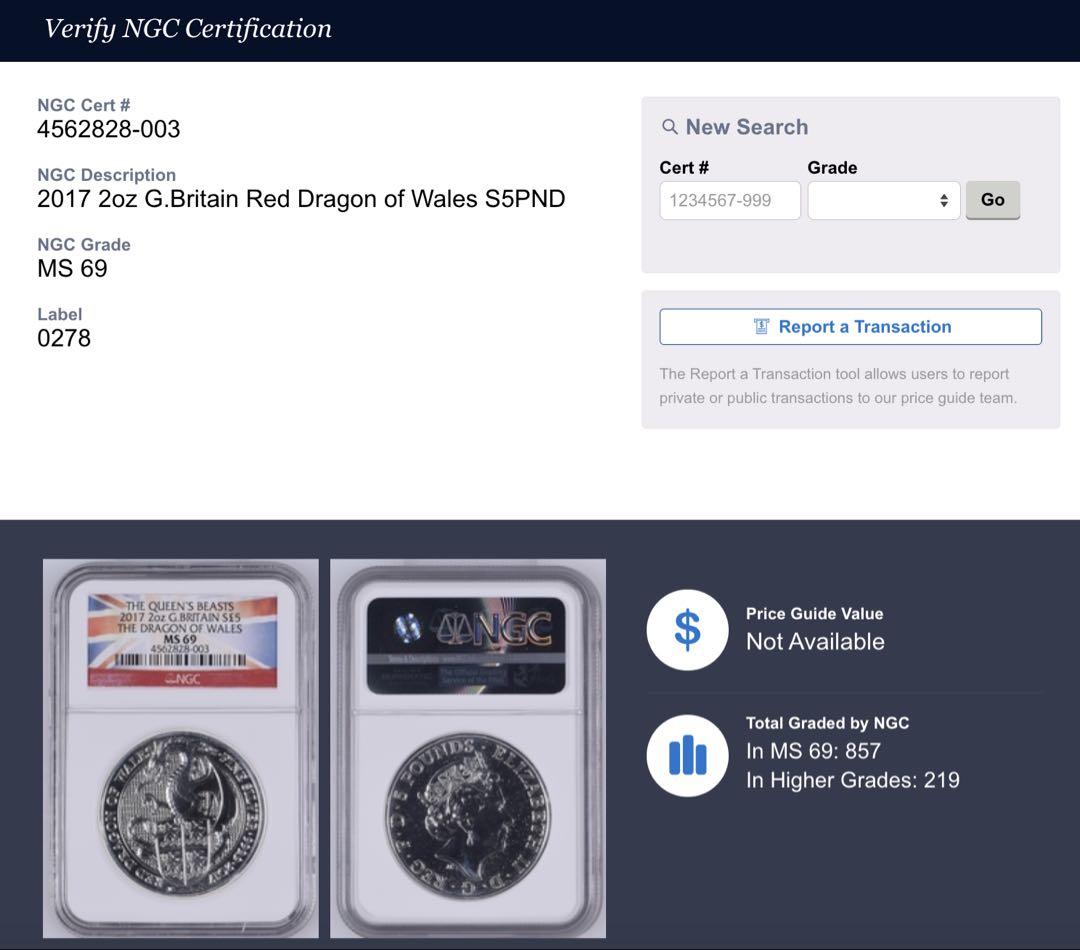Click the Grade label above the dropdown
This screenshot has height=950, width=1080.
pos(832,167)
